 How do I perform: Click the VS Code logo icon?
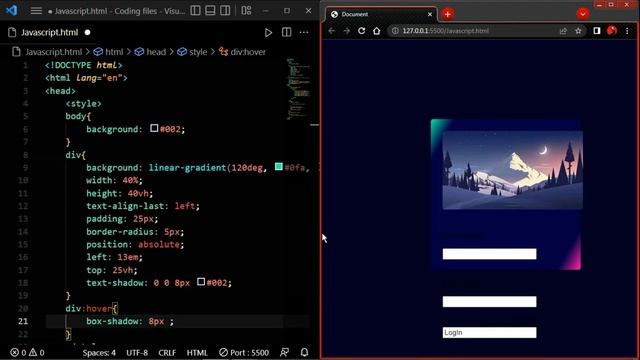(x=12, y=10)
